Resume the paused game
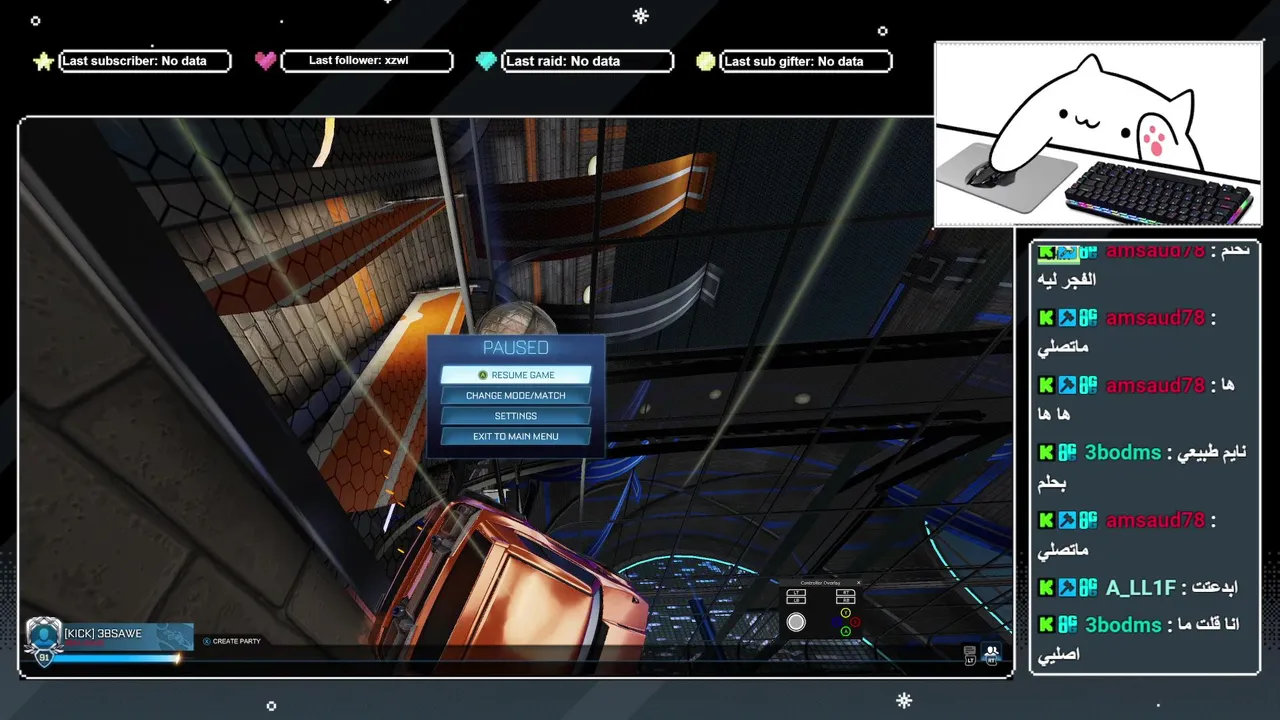The image size is (1280, 720). tap(516, 375)
